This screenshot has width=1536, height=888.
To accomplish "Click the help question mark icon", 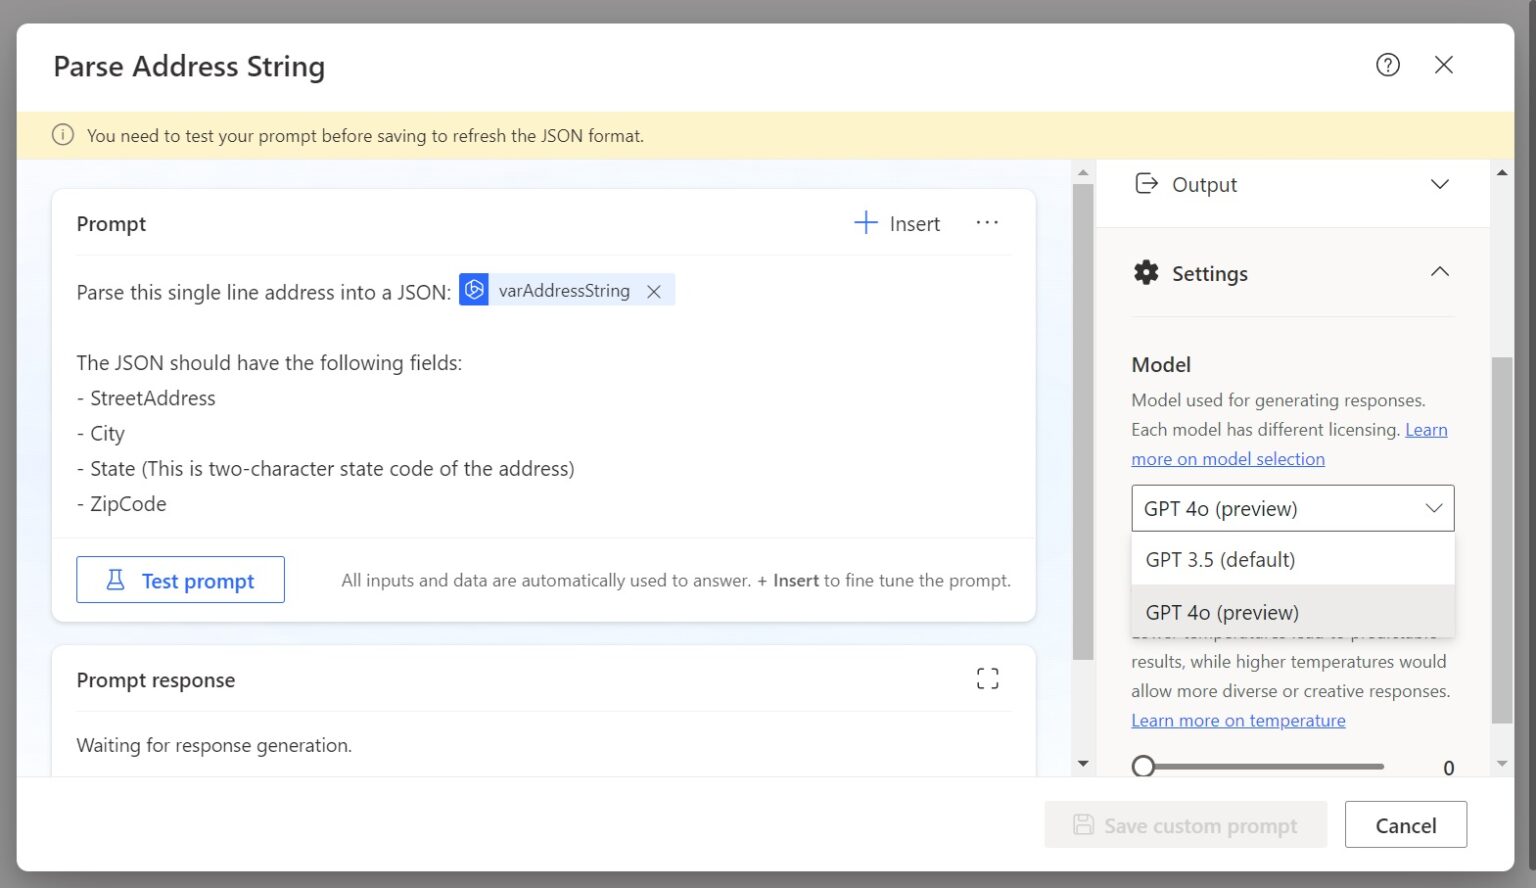I will 1388,64.
